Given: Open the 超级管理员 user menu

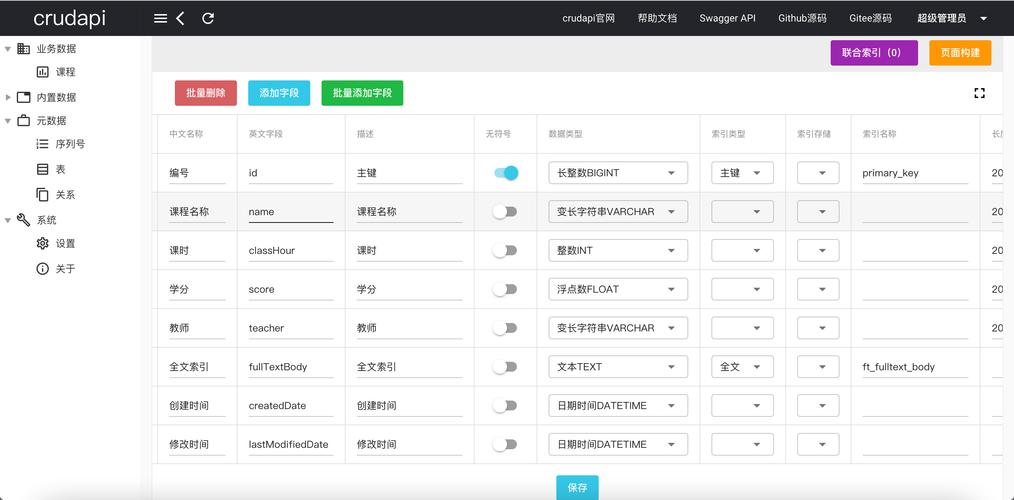Looking at the screenshot, I should coord(951,18).
